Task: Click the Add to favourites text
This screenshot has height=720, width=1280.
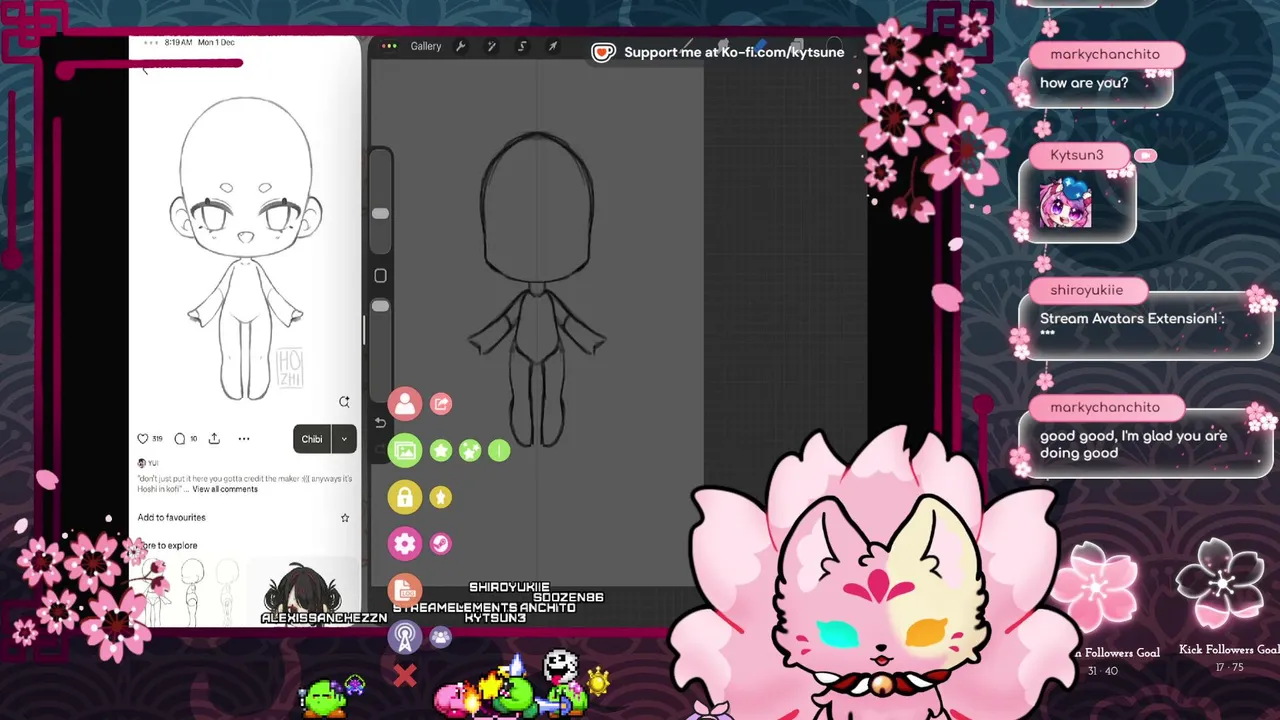Action: [172, 518]
